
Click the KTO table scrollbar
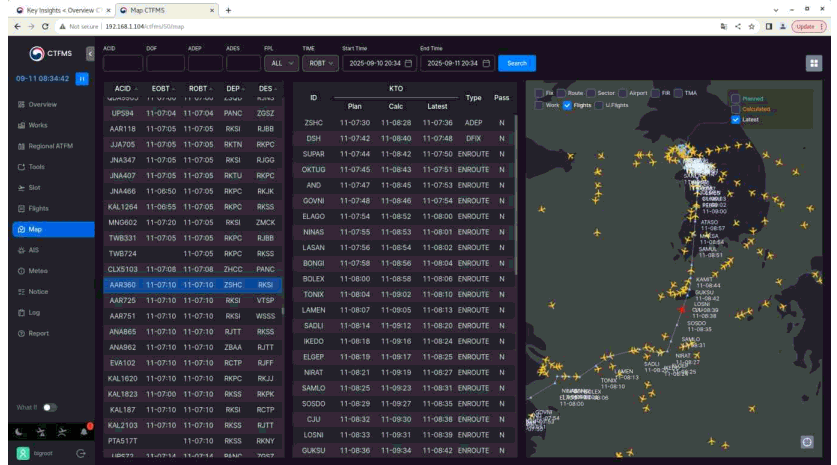click(516, 195)
